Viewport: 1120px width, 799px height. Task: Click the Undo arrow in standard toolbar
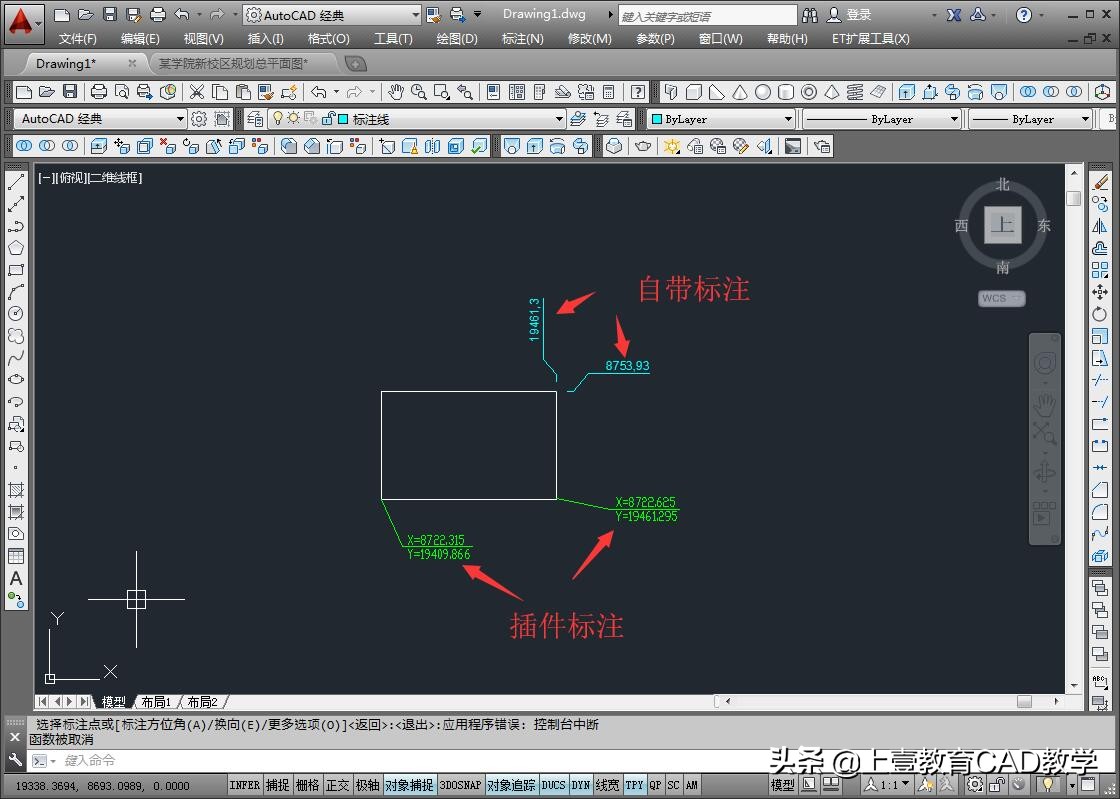[319, 91]
